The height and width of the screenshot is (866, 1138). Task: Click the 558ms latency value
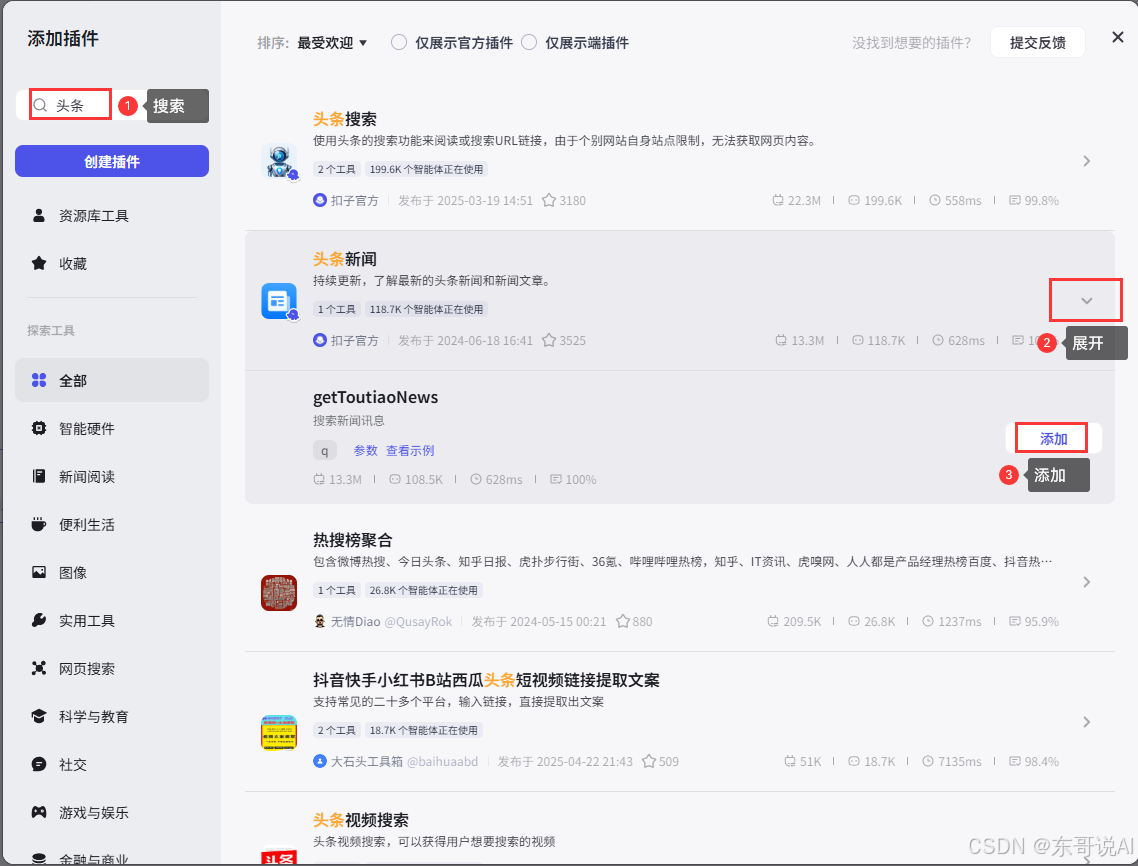(x=963, y=200)
